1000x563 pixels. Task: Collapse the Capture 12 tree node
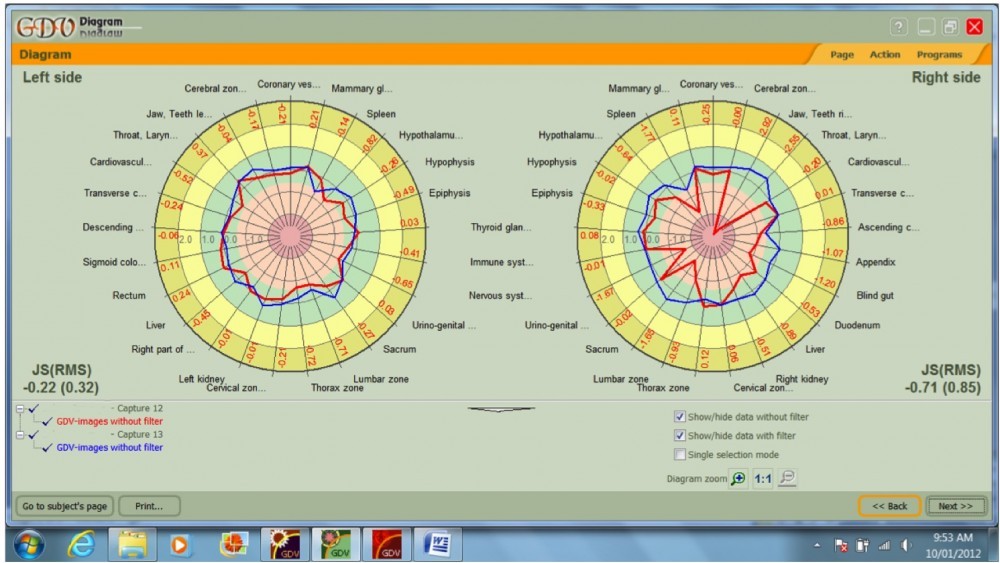click(x=20, y=409)
